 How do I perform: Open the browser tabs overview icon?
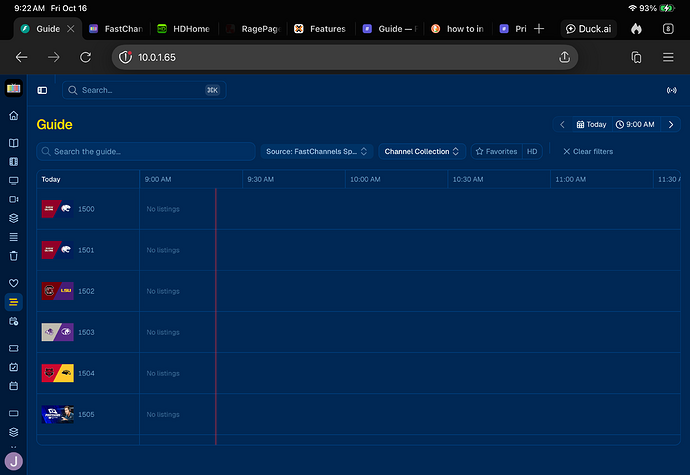(x=636, y=57)
